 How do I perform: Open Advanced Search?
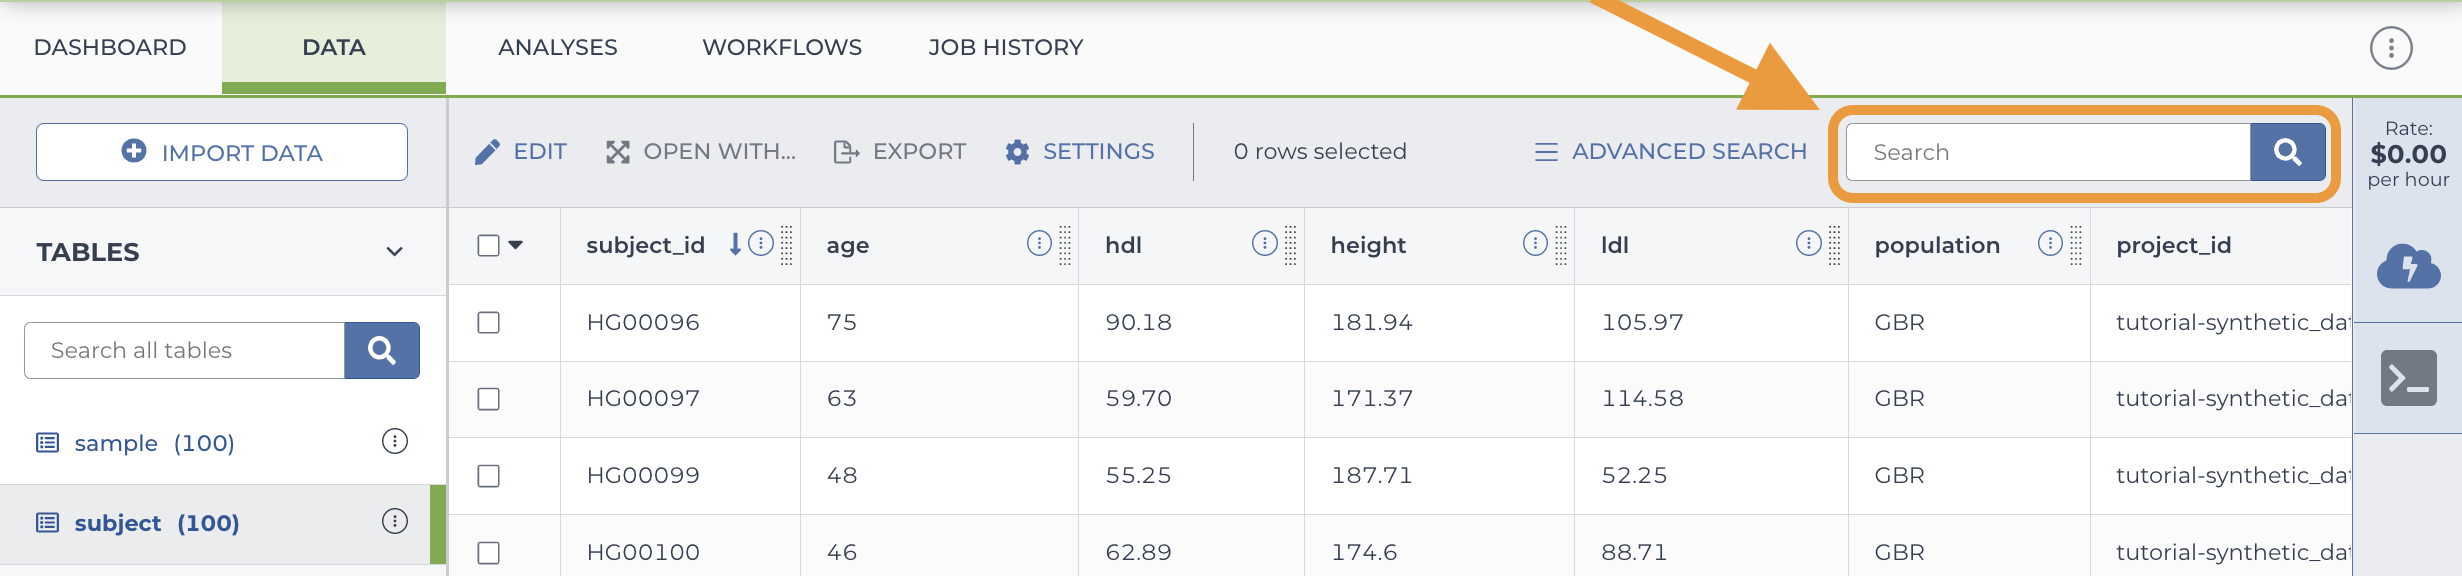coord(1671,152)
